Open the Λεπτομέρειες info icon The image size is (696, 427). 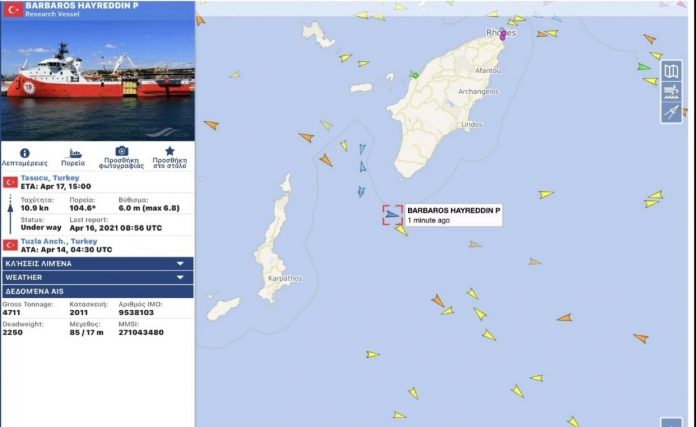click(x=25, y=153)
